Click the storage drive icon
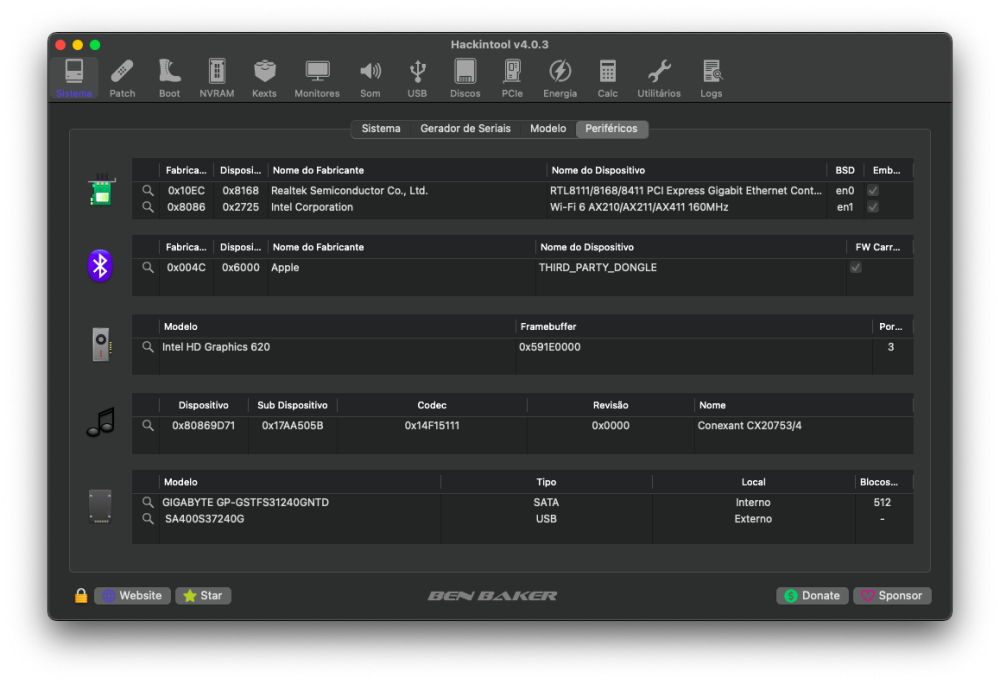The image size is (1000, 684). click(100, 506)
